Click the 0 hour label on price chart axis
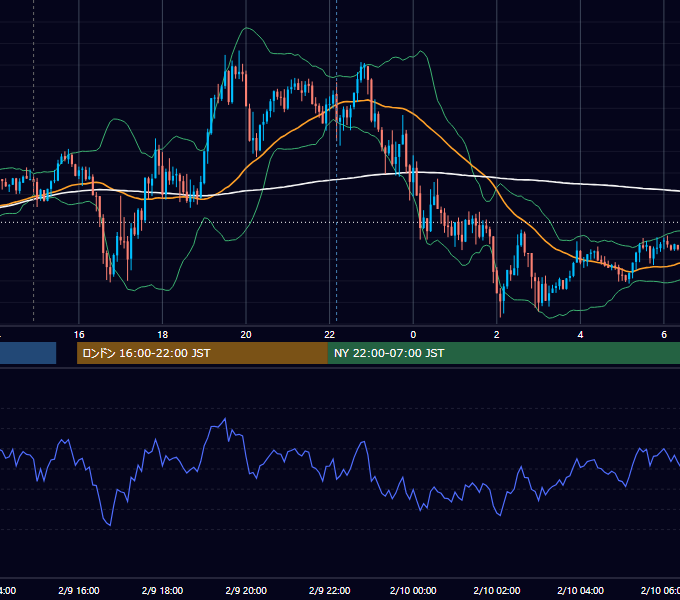This screenshot has width=680, height=600. 413,335
